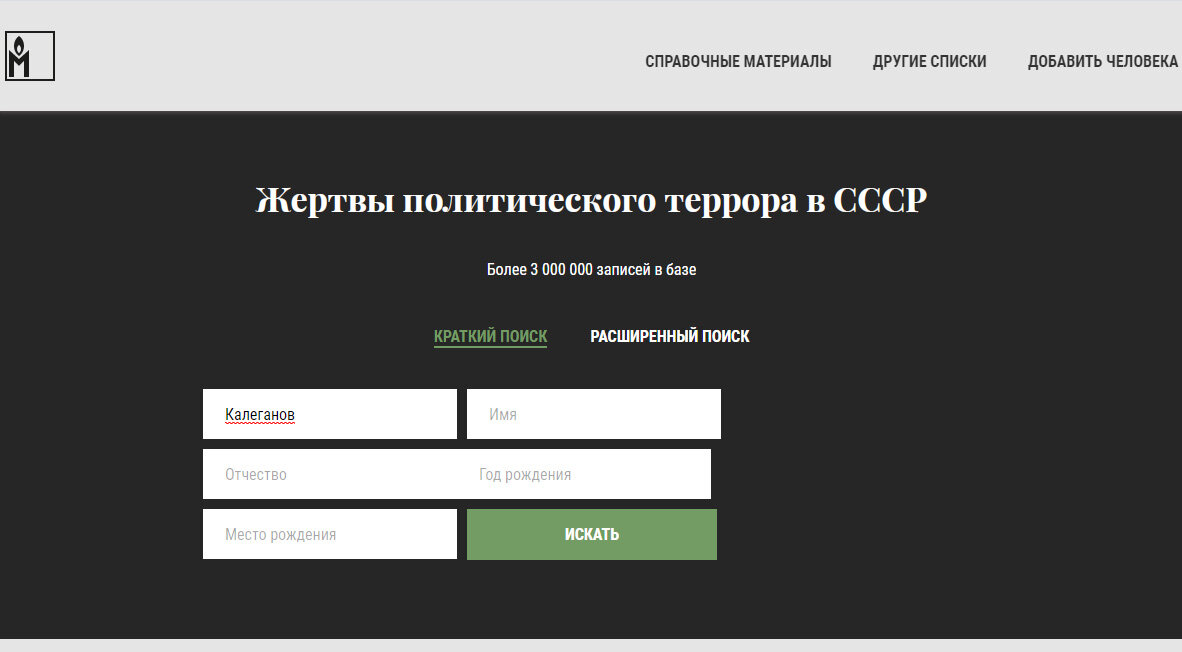Screen dimensions: 1182x652
Task: Click into the Отчество input field
Action: pos(329,474)
